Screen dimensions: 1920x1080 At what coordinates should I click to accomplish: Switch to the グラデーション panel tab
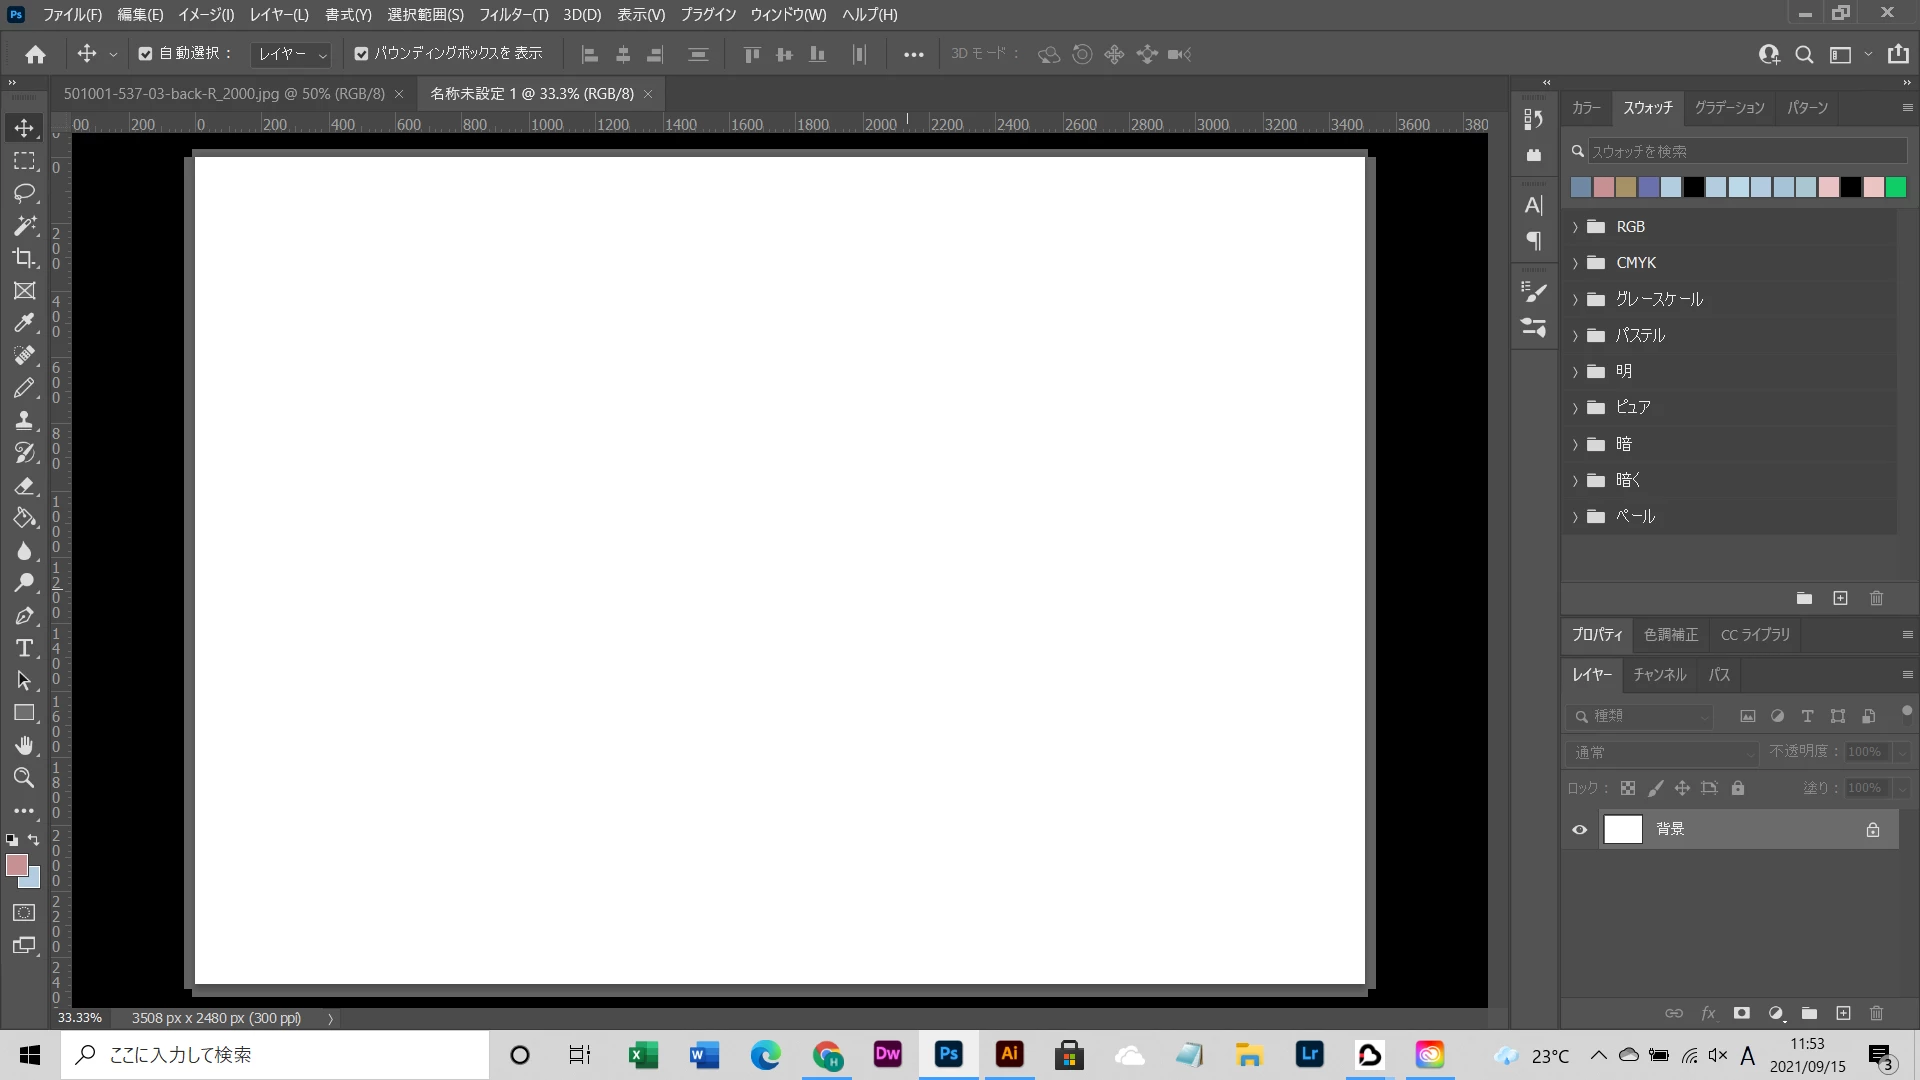[1729, 108]
